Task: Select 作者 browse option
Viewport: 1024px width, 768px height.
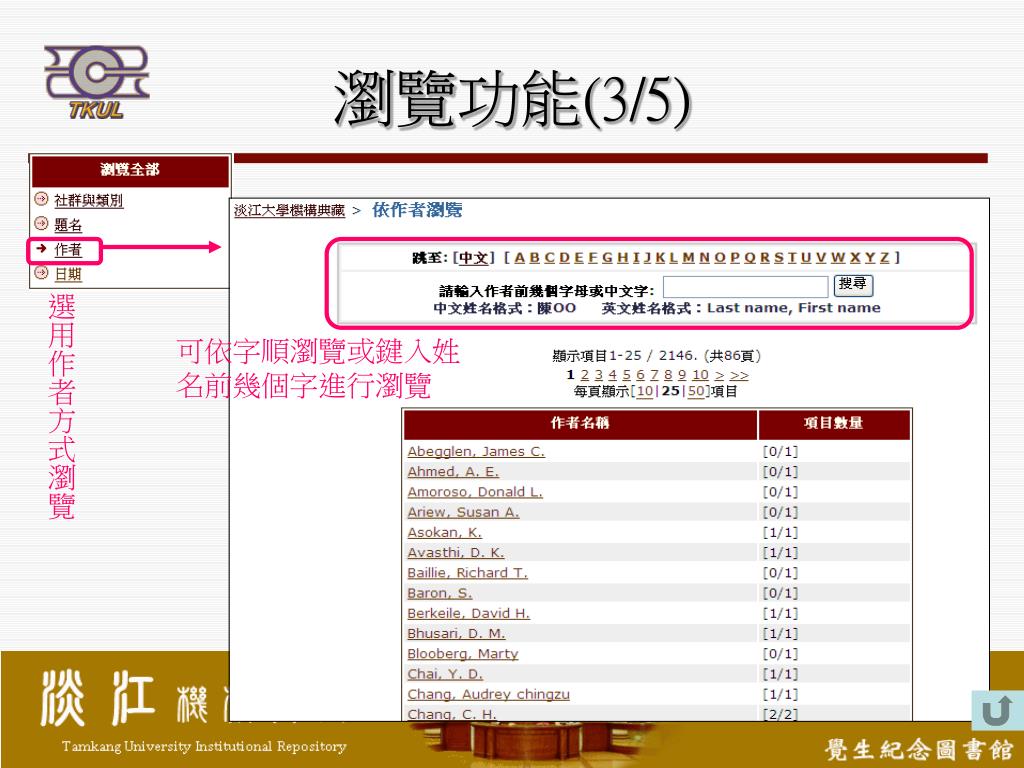Action: coord(68,249)
